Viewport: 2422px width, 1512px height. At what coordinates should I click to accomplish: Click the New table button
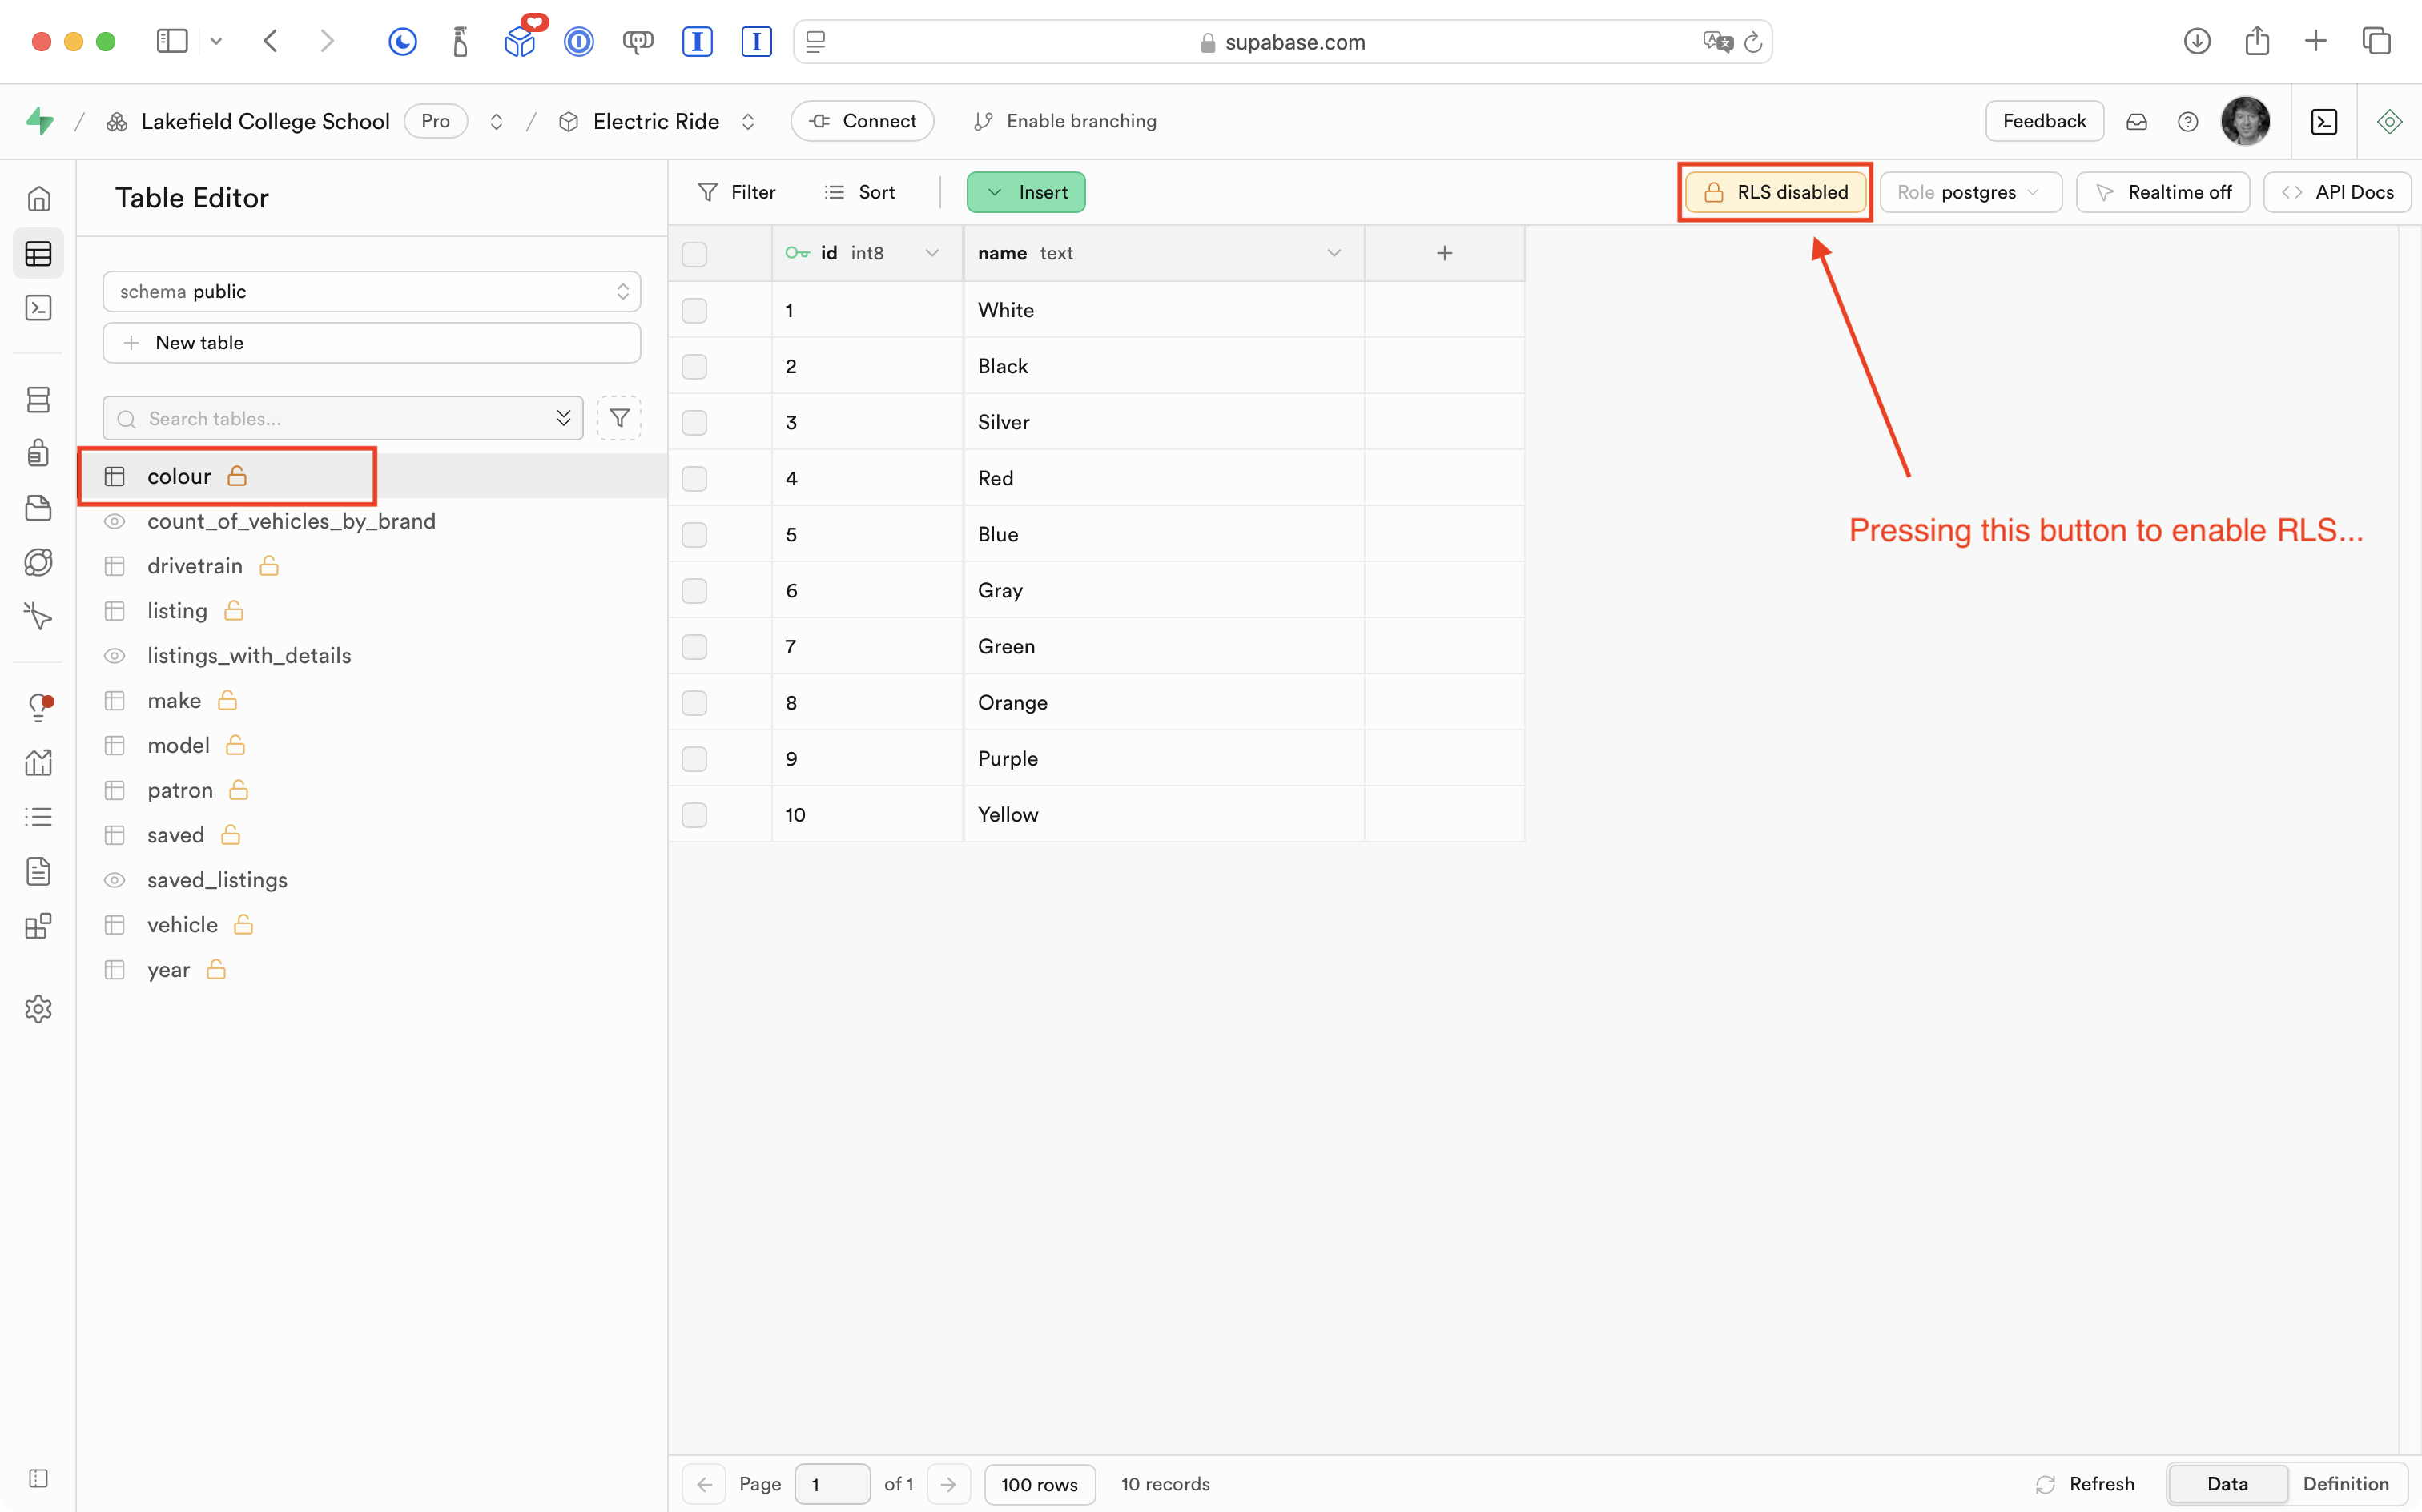(371, 343)
